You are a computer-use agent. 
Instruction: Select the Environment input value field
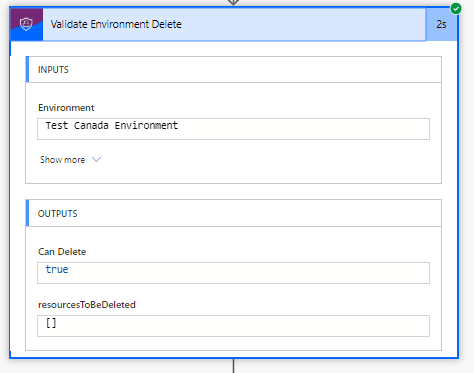pyautogui.click(x=233, y=129)
